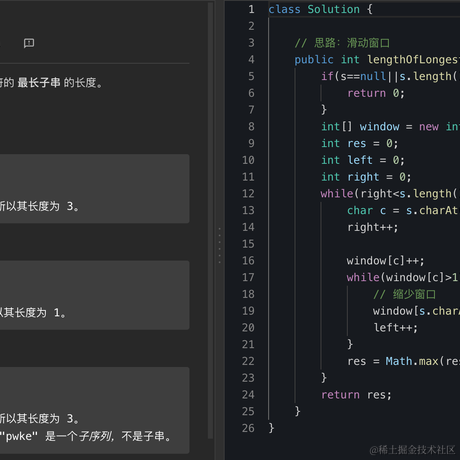Image resolution: width=460 pixels, height=460 pixels.
Task: Click the pane divider drag handle dots
Action: 219,246
